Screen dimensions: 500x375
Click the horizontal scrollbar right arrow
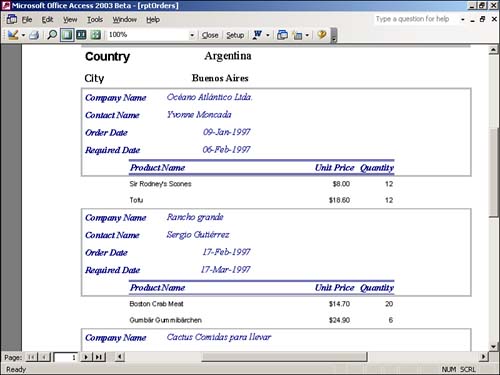tap(483, 357)
